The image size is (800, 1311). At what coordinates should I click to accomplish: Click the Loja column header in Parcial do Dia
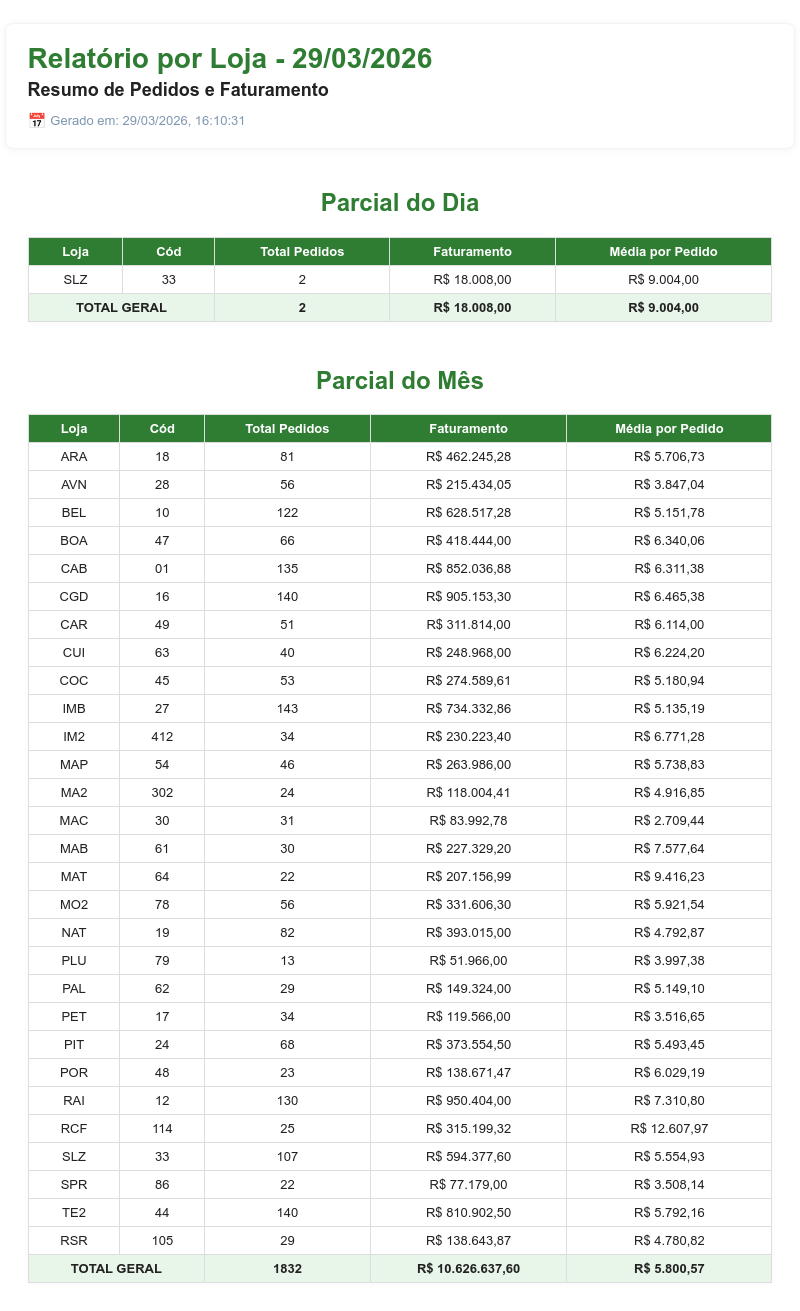tap(75, 252)
